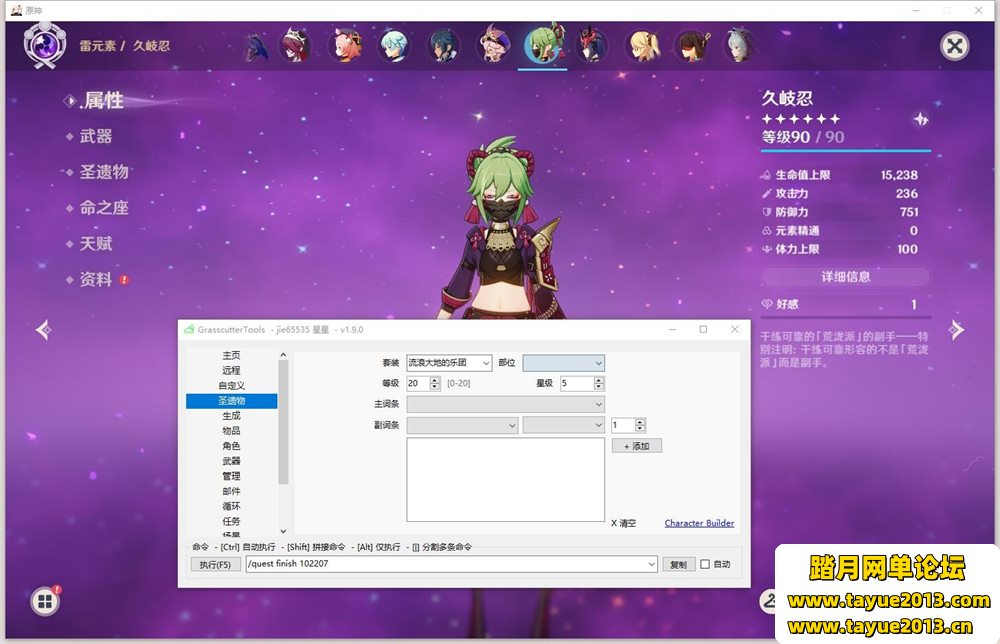Viewport: 1000px width, 644px height.
Task: Open the four-square grid menu icon
Action: tap(44, 601)
